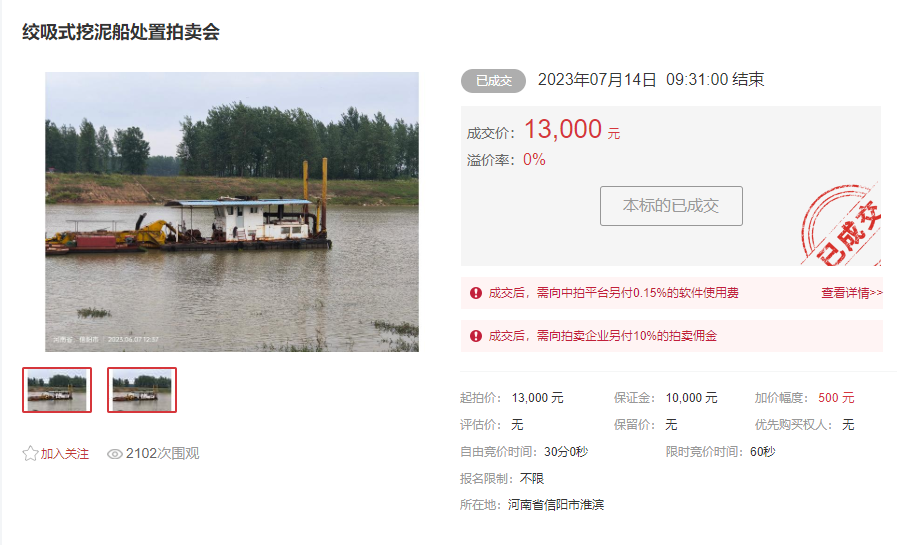Click the auction title 绞吸式挖泥船处置拍卖会
Screen dimensions: 897x545
(121, 32)
